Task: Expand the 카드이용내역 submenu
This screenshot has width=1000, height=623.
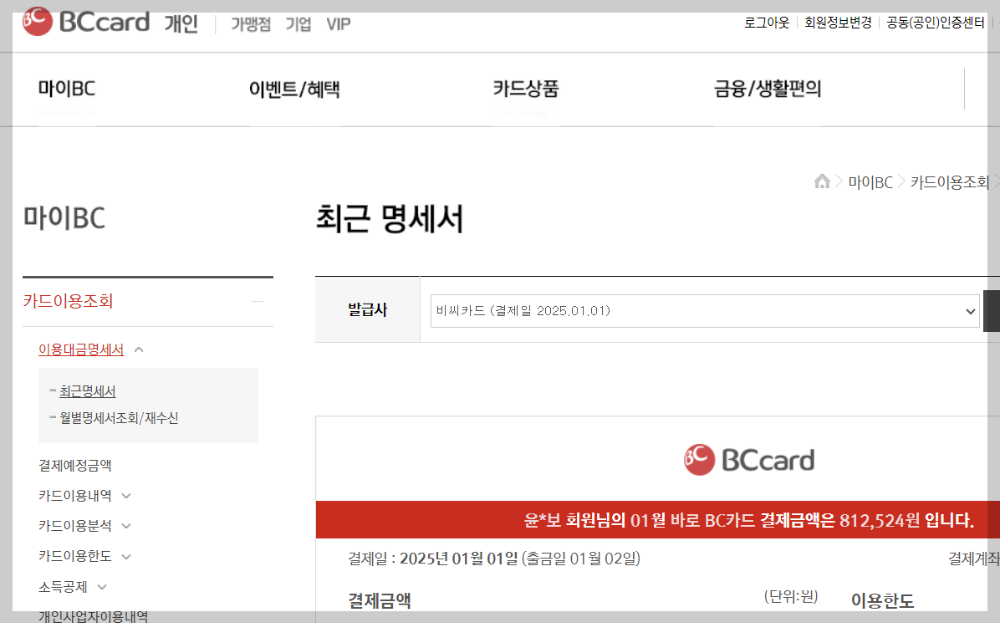Action: click(126, 496)
